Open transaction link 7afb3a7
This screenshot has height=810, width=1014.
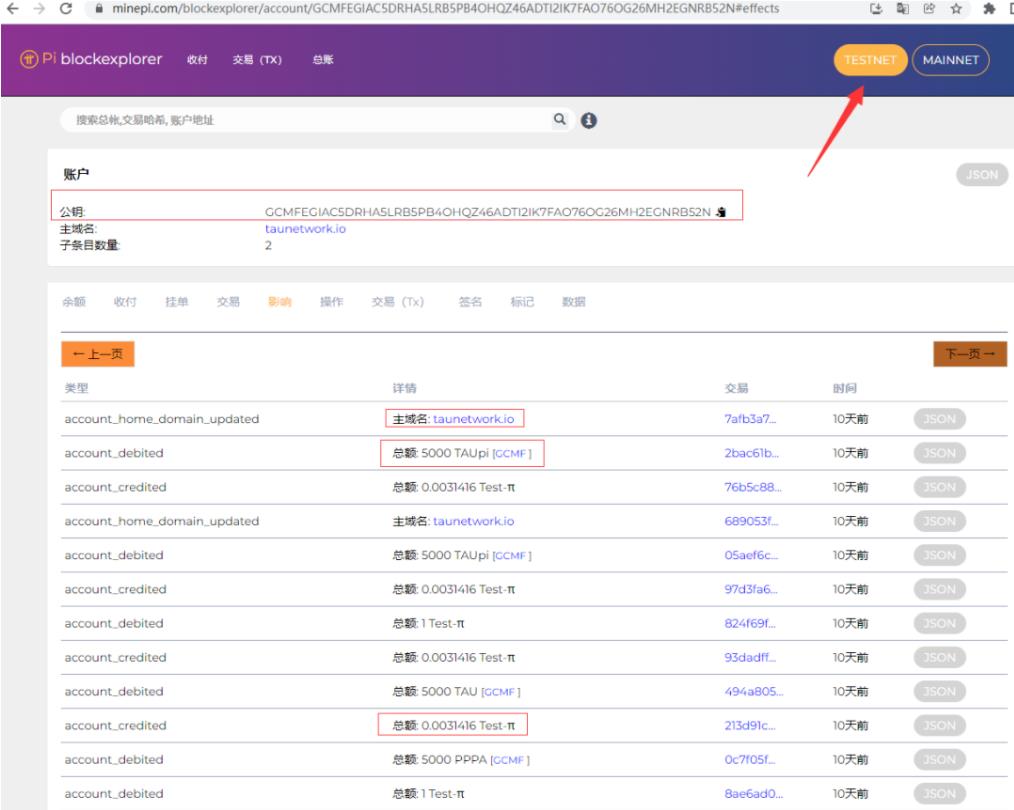coord(750,419)
